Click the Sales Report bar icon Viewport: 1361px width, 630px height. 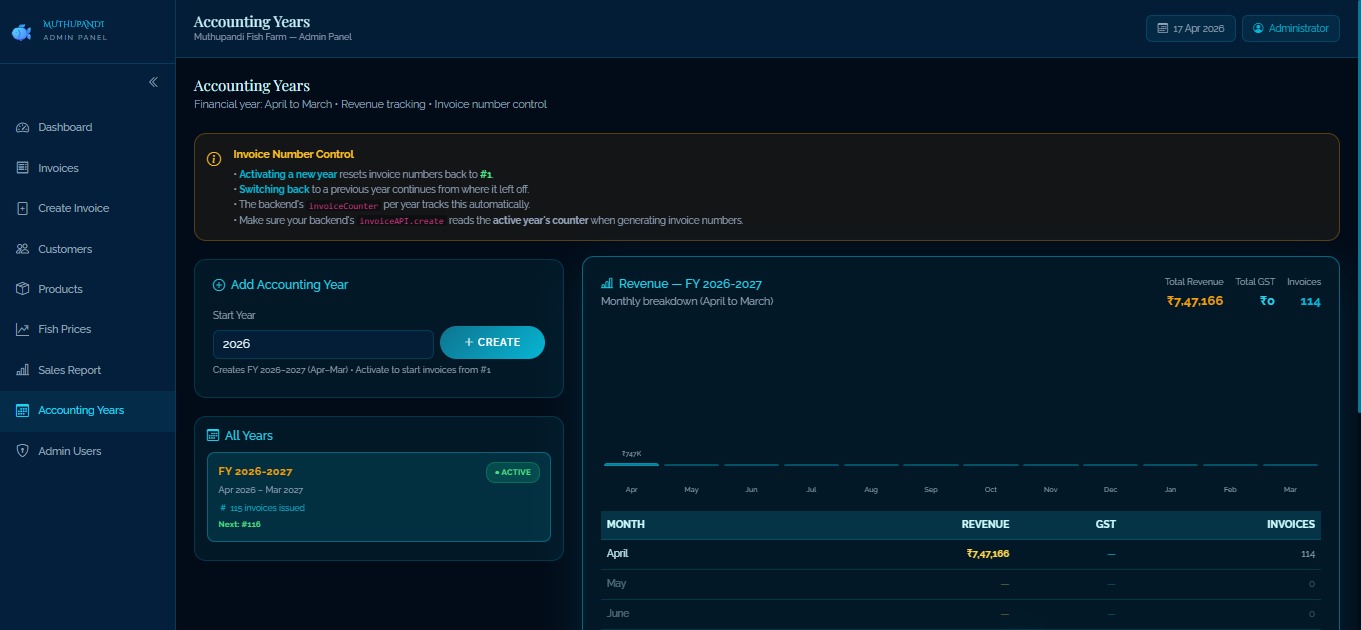23,370
